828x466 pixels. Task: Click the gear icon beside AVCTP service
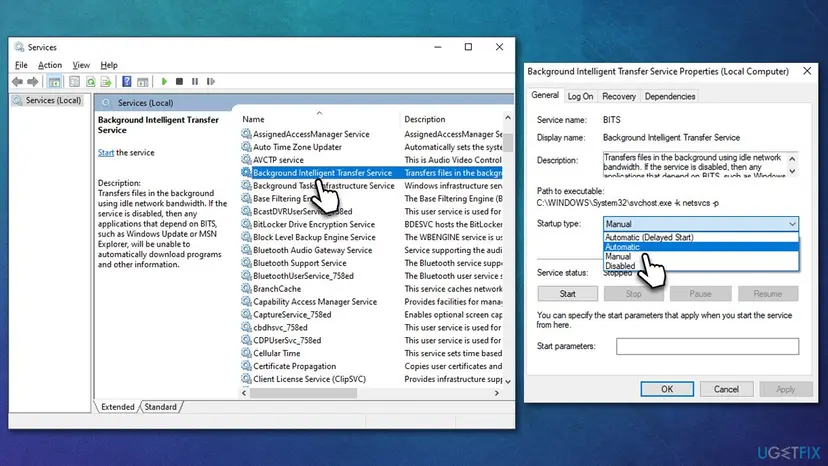246,160
